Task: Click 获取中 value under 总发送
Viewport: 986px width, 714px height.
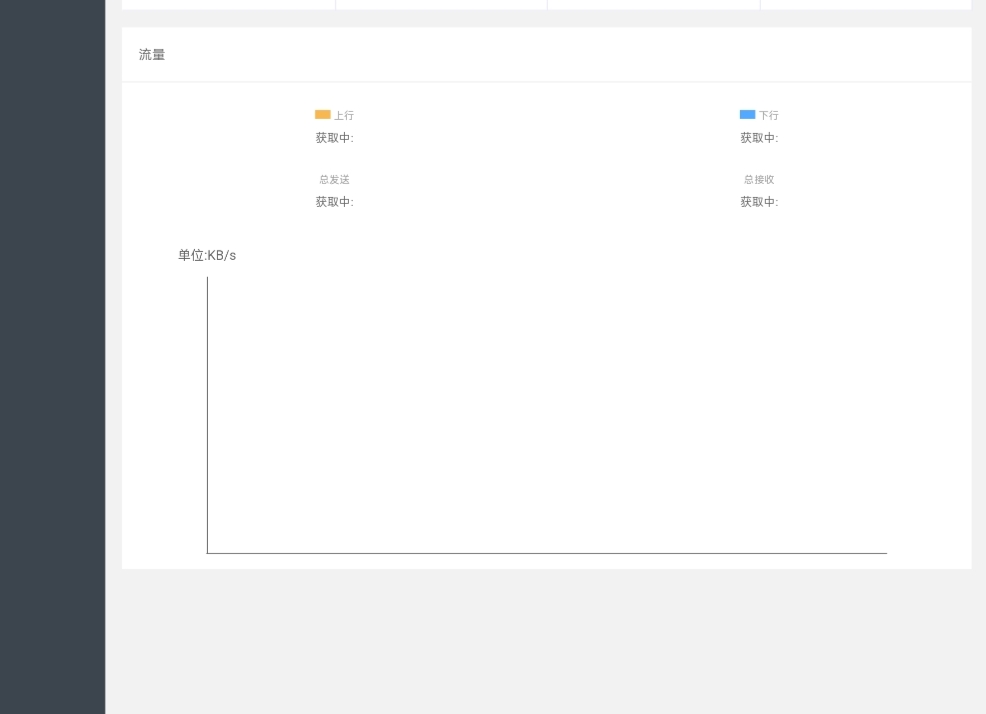Action: (334, 202)
